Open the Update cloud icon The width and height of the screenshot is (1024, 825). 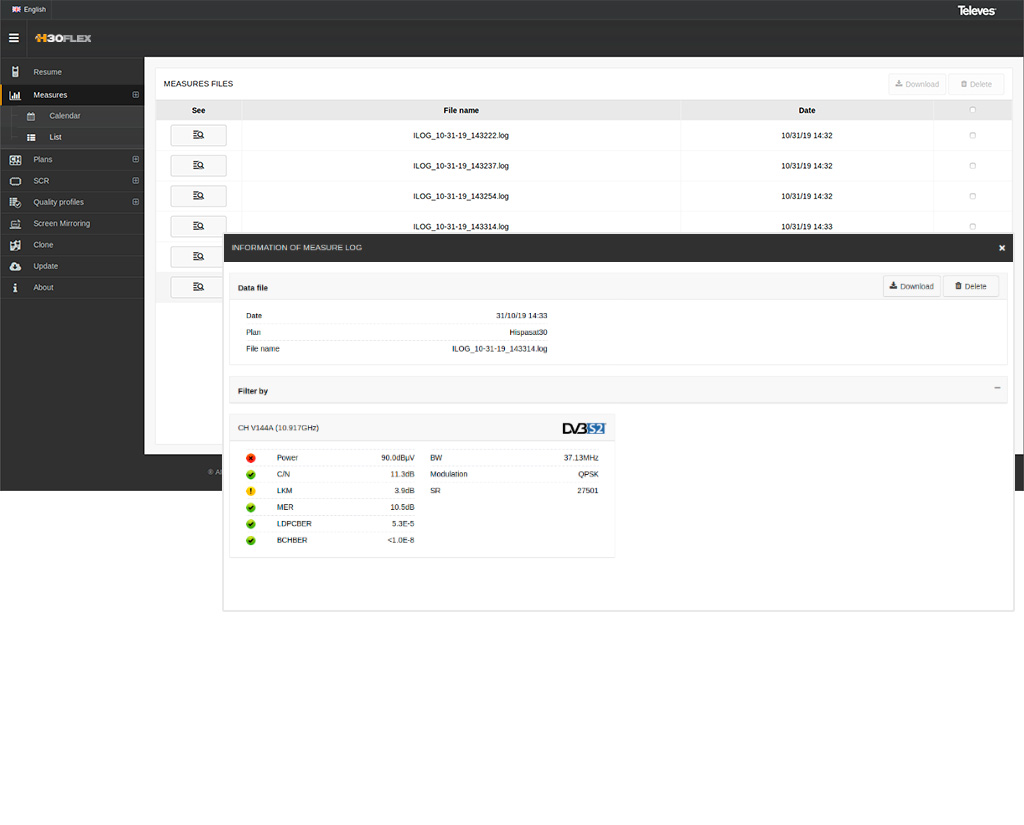pyautogui.click(x=15, y=266)
